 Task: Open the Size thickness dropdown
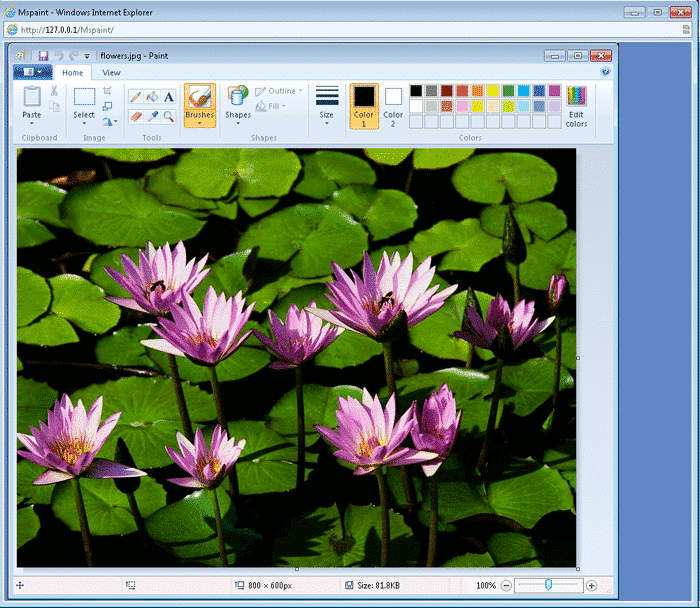(x=326, y=106)
